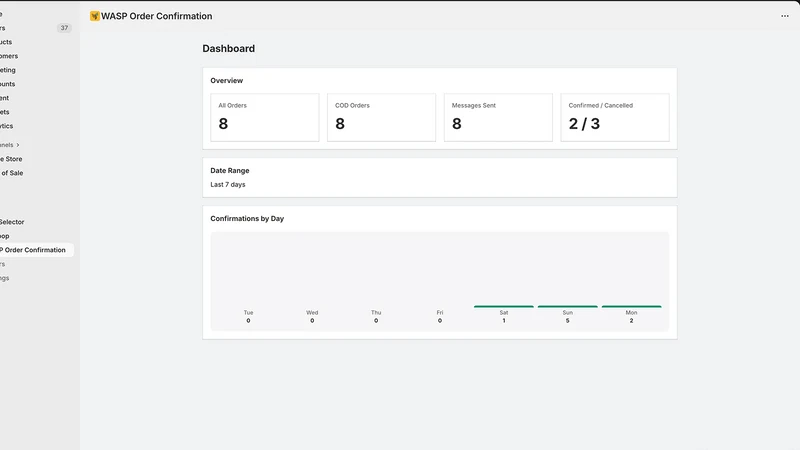Click the Thu label in chart
Screen dimensions: 800x450
pos(376,312)
